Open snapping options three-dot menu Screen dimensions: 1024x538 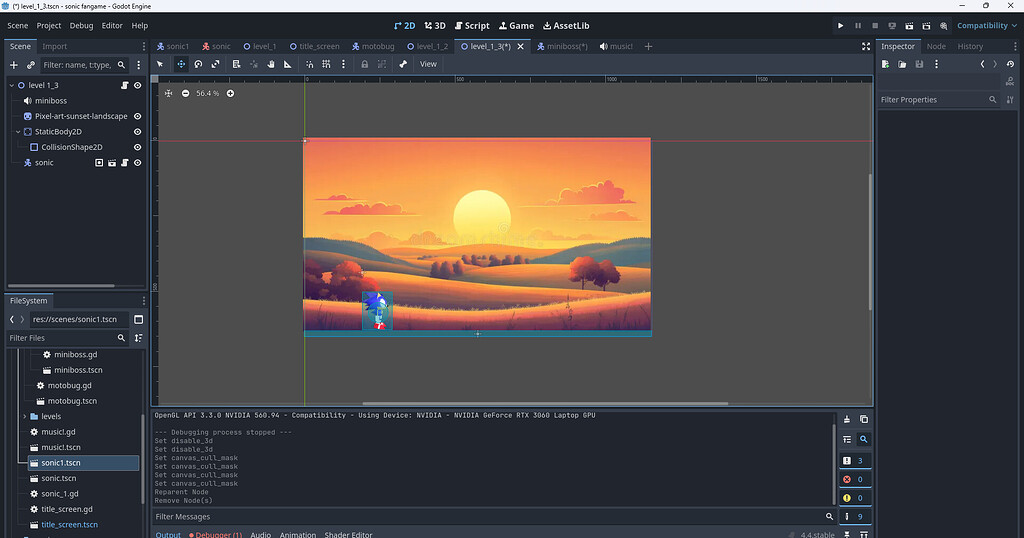click(x=344, y=64)
